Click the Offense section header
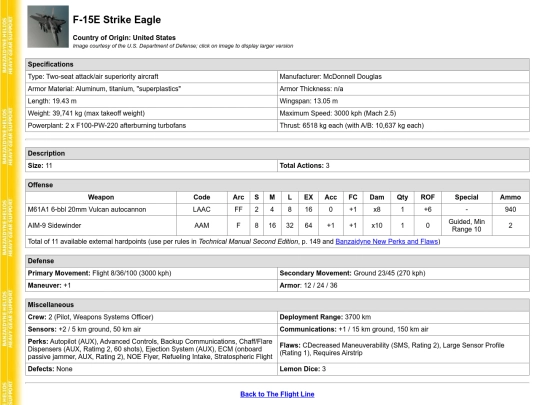540x405 pixels. [x=277, y=185]
